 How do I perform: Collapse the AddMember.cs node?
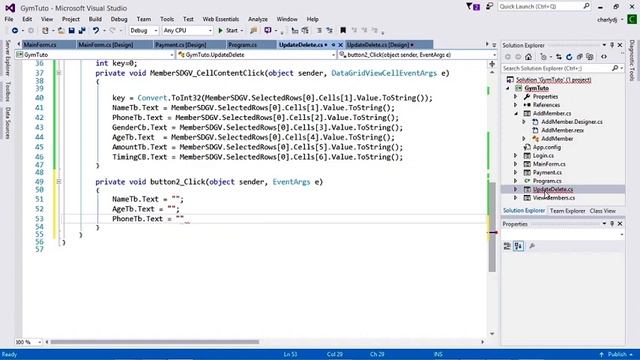pyautogui.click(x=516, y=113)
